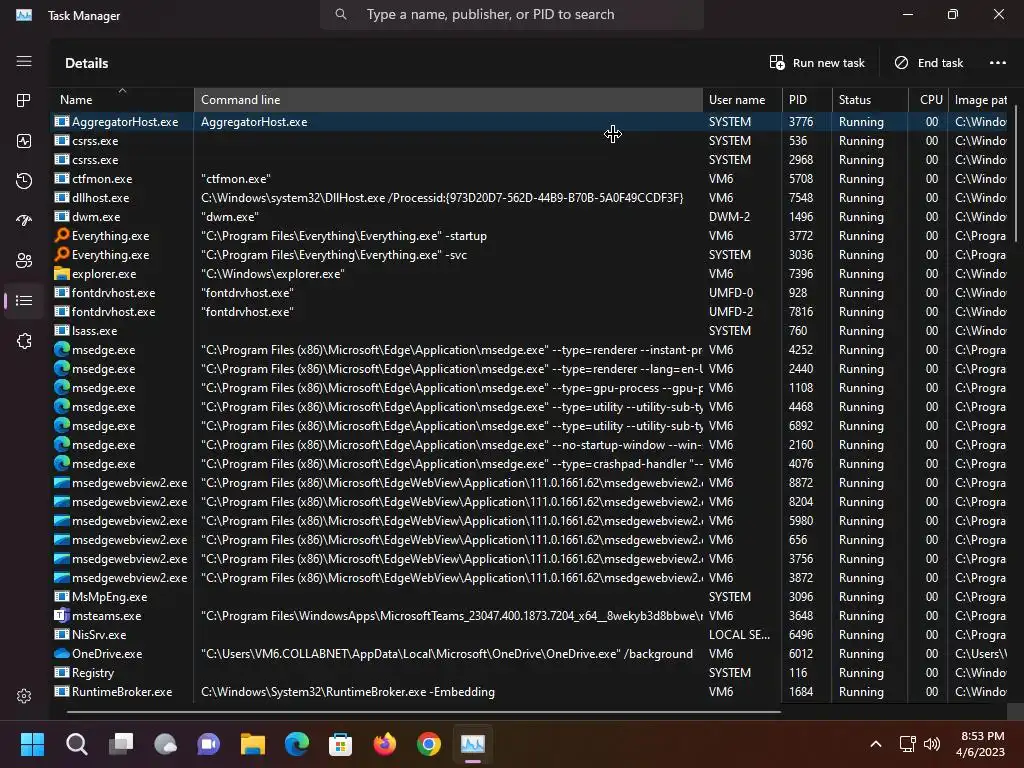The width and height of the screenshot is (1024, 768).
Task: Click the msteams.exe Teams icon
Action: click(62, 615)
